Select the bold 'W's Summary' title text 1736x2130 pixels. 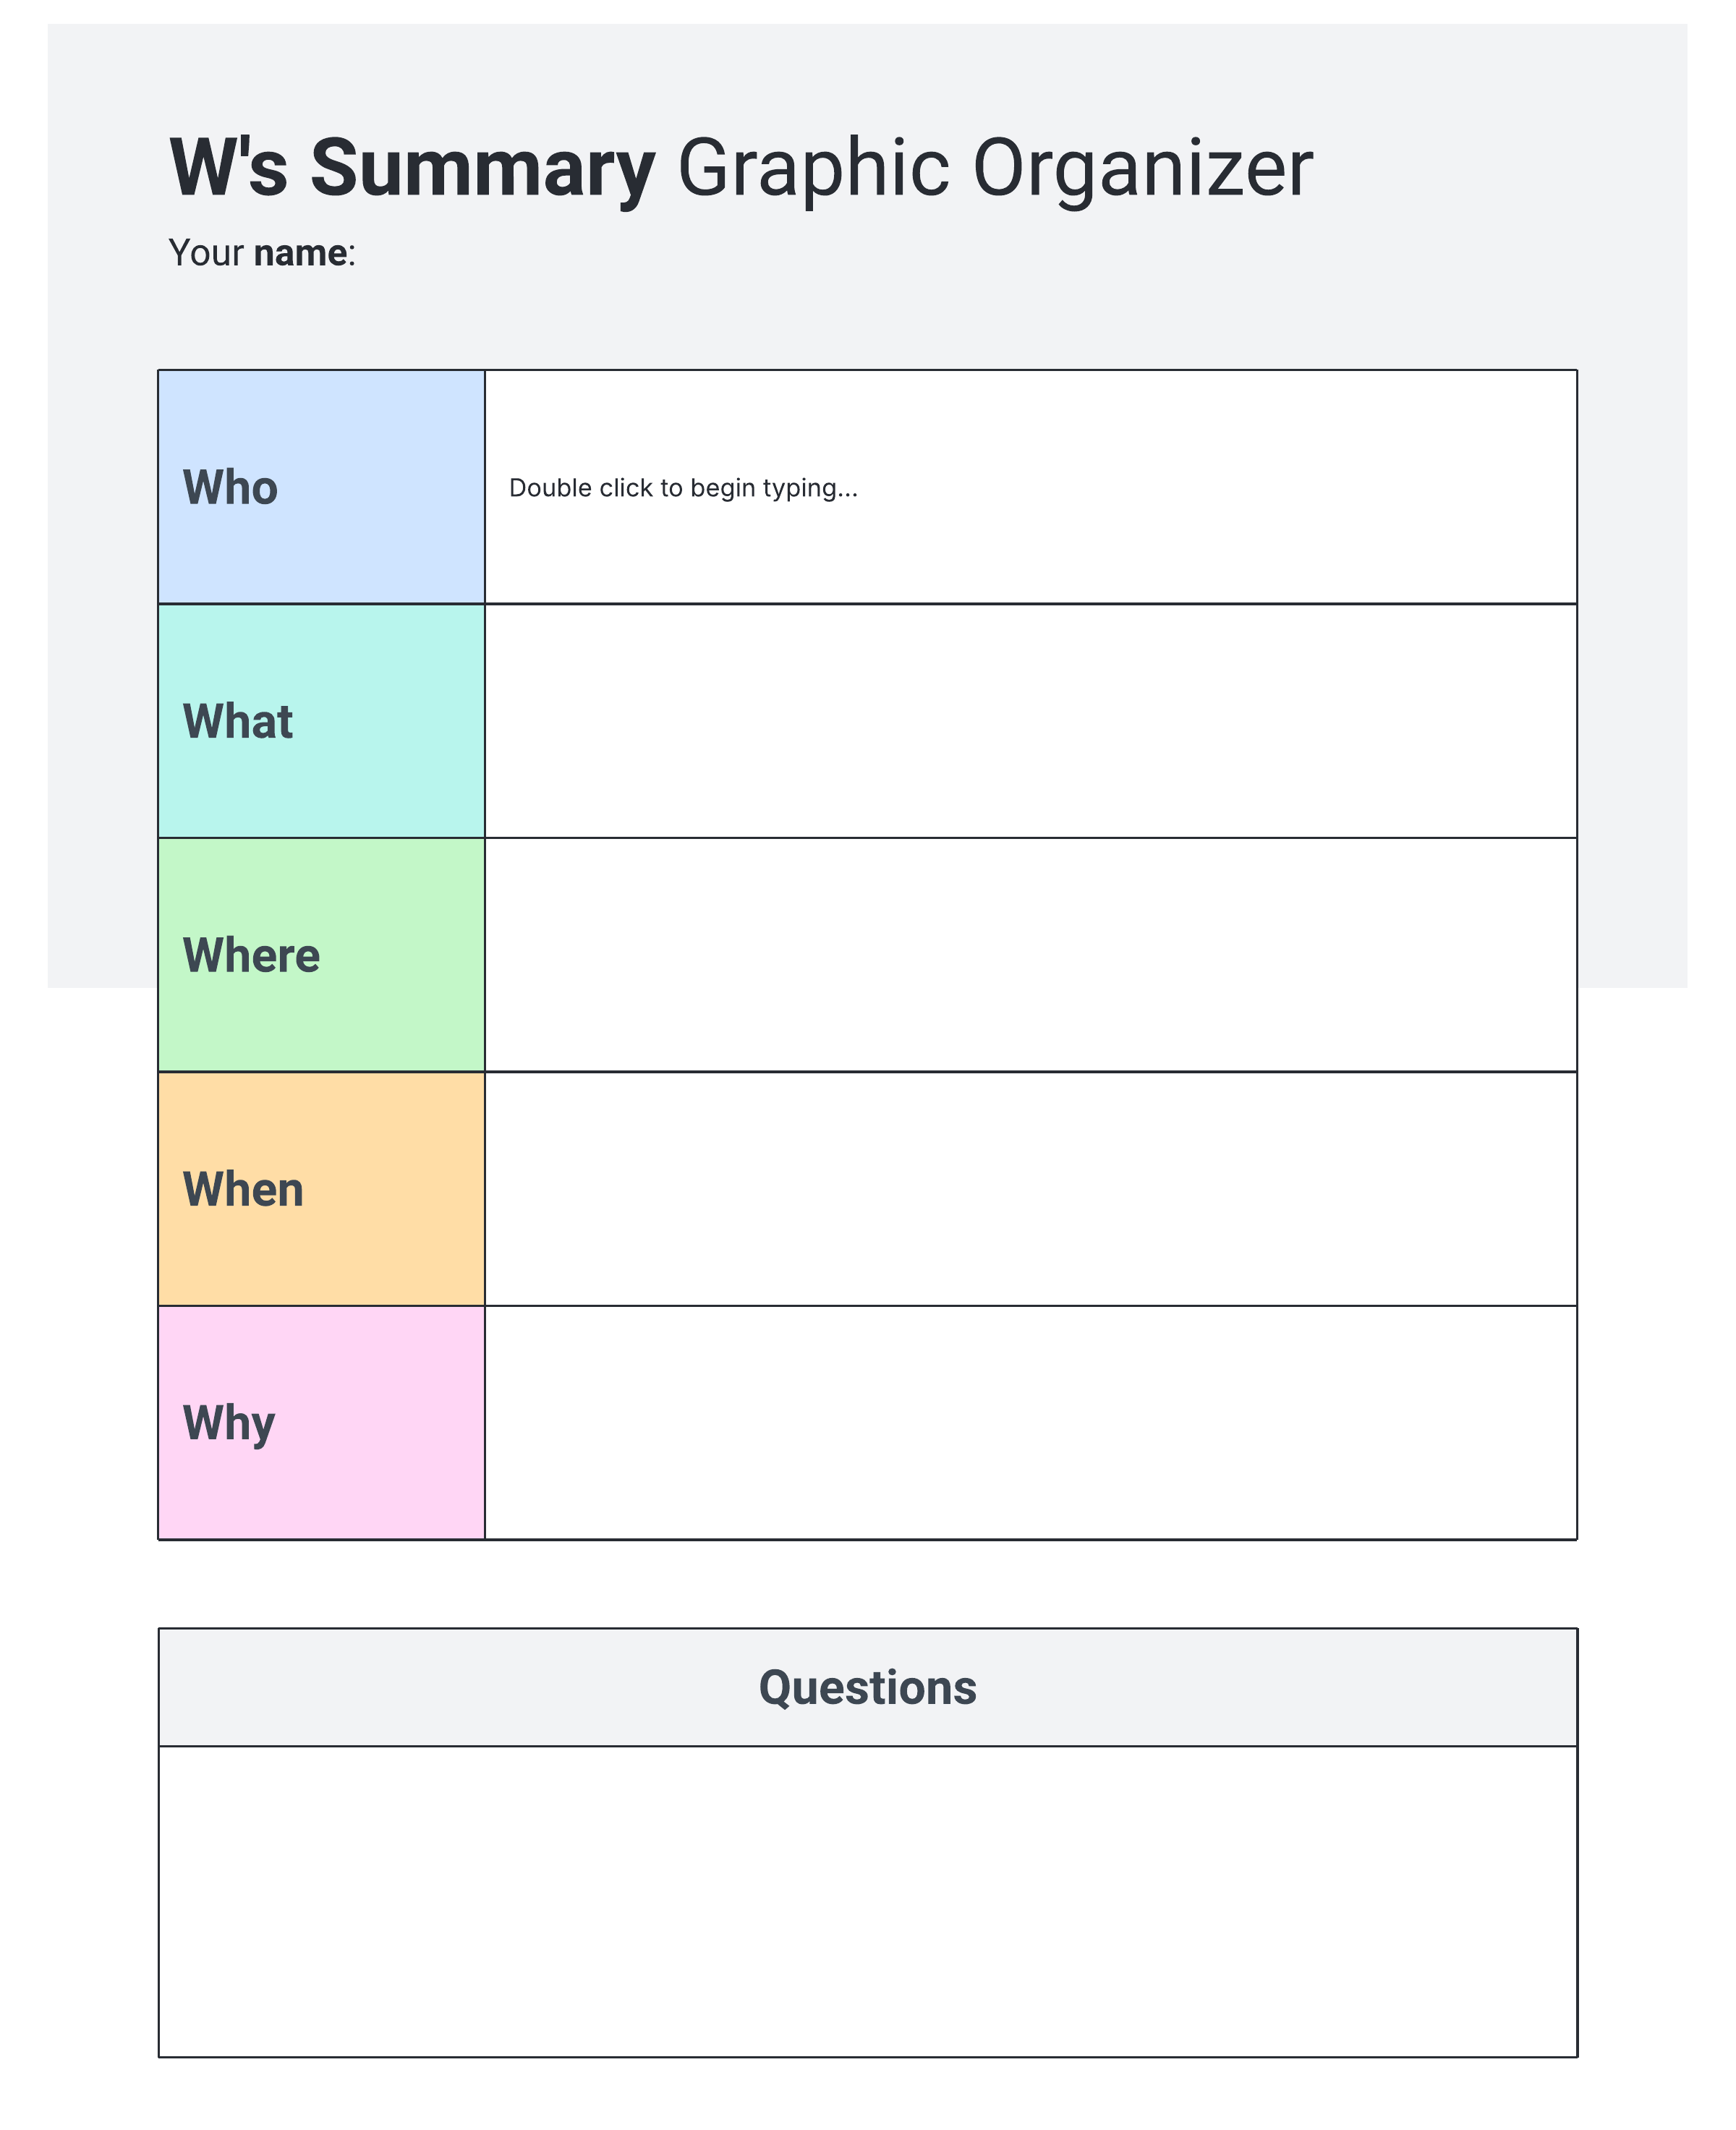tap(412, 168)
